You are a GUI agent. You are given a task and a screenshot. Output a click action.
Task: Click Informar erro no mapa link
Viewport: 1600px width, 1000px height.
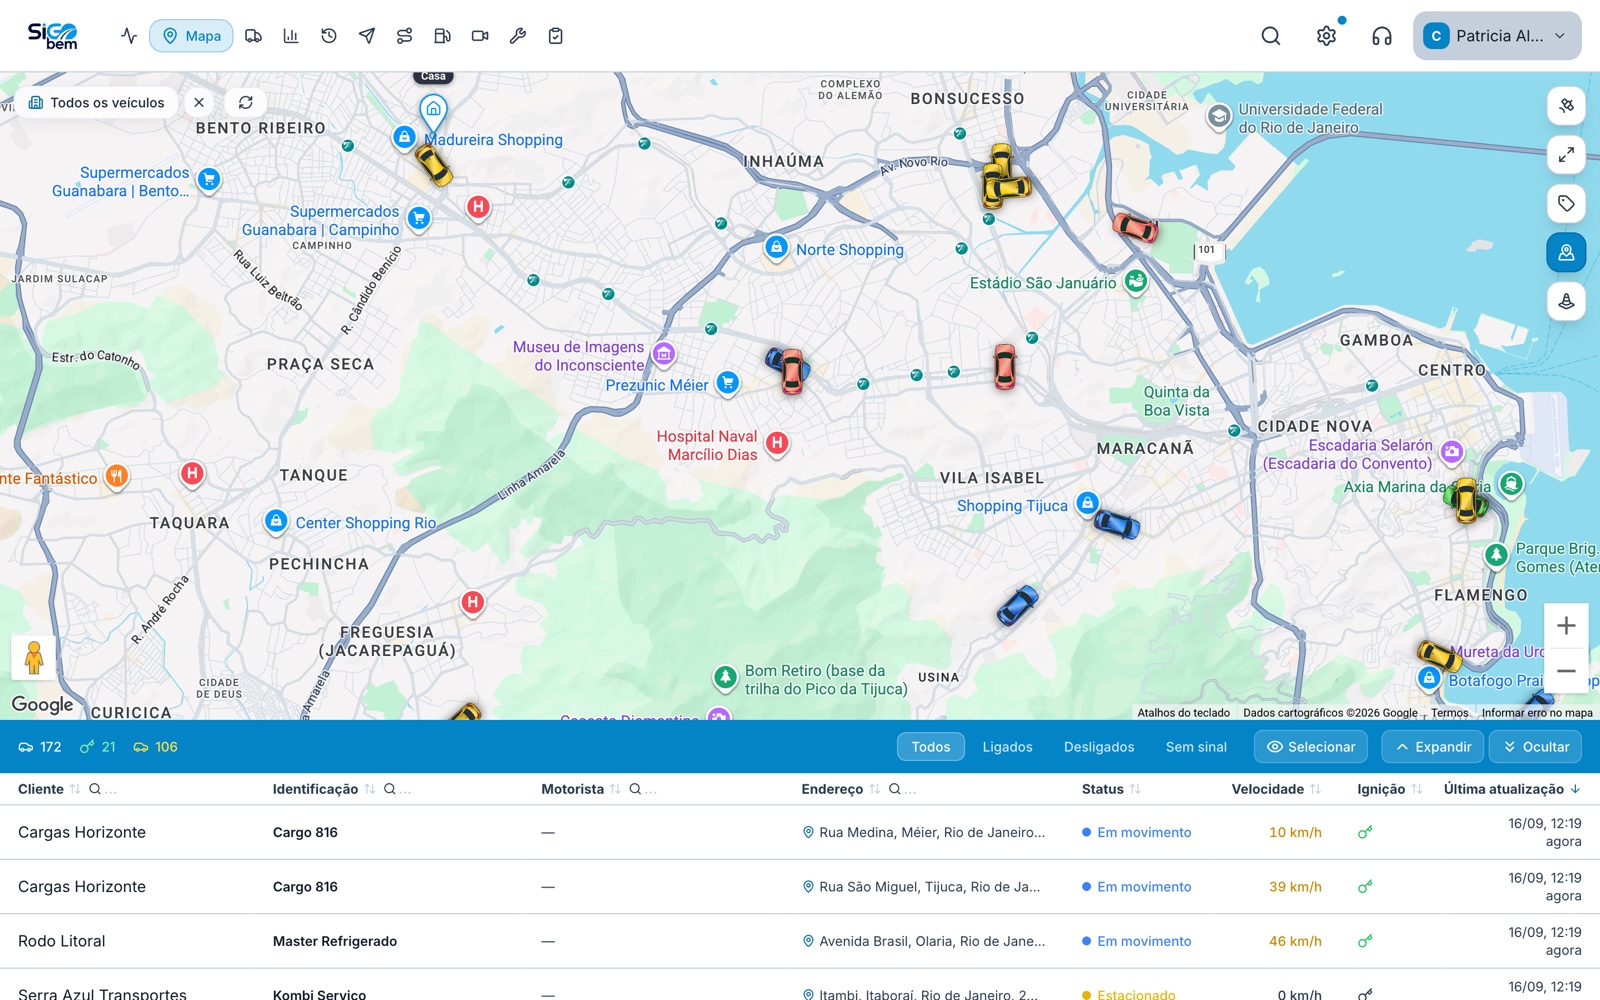coord(1537,713)
